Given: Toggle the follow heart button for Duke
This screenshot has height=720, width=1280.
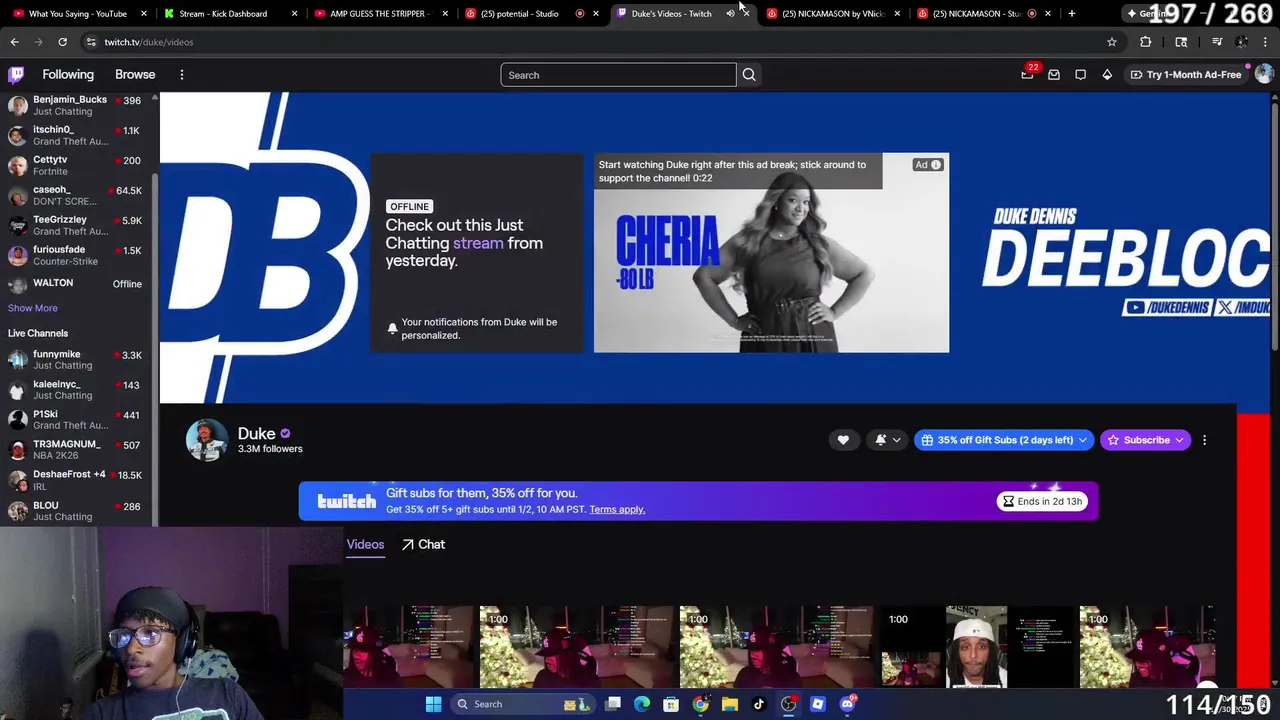Looking at the screenshot, I should pyautogui.click(x=843, y=440).
